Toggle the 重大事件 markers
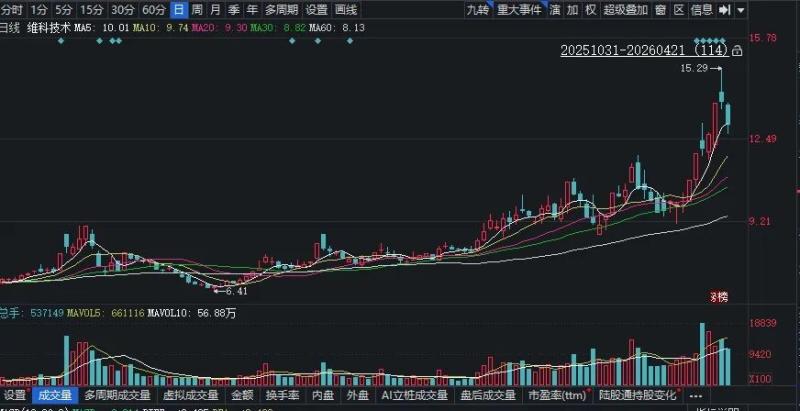Image resolution: width=800 pixels, height=411 pixels. click(x=520, y=10)
